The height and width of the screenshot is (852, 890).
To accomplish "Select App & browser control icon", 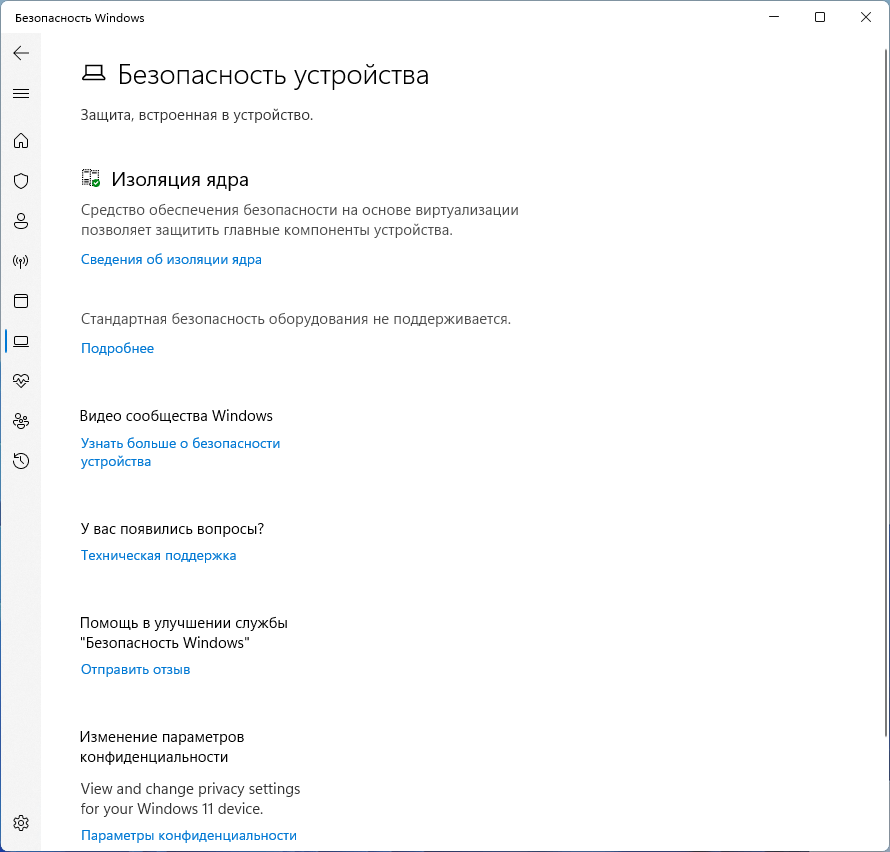I will click(21, 301).
